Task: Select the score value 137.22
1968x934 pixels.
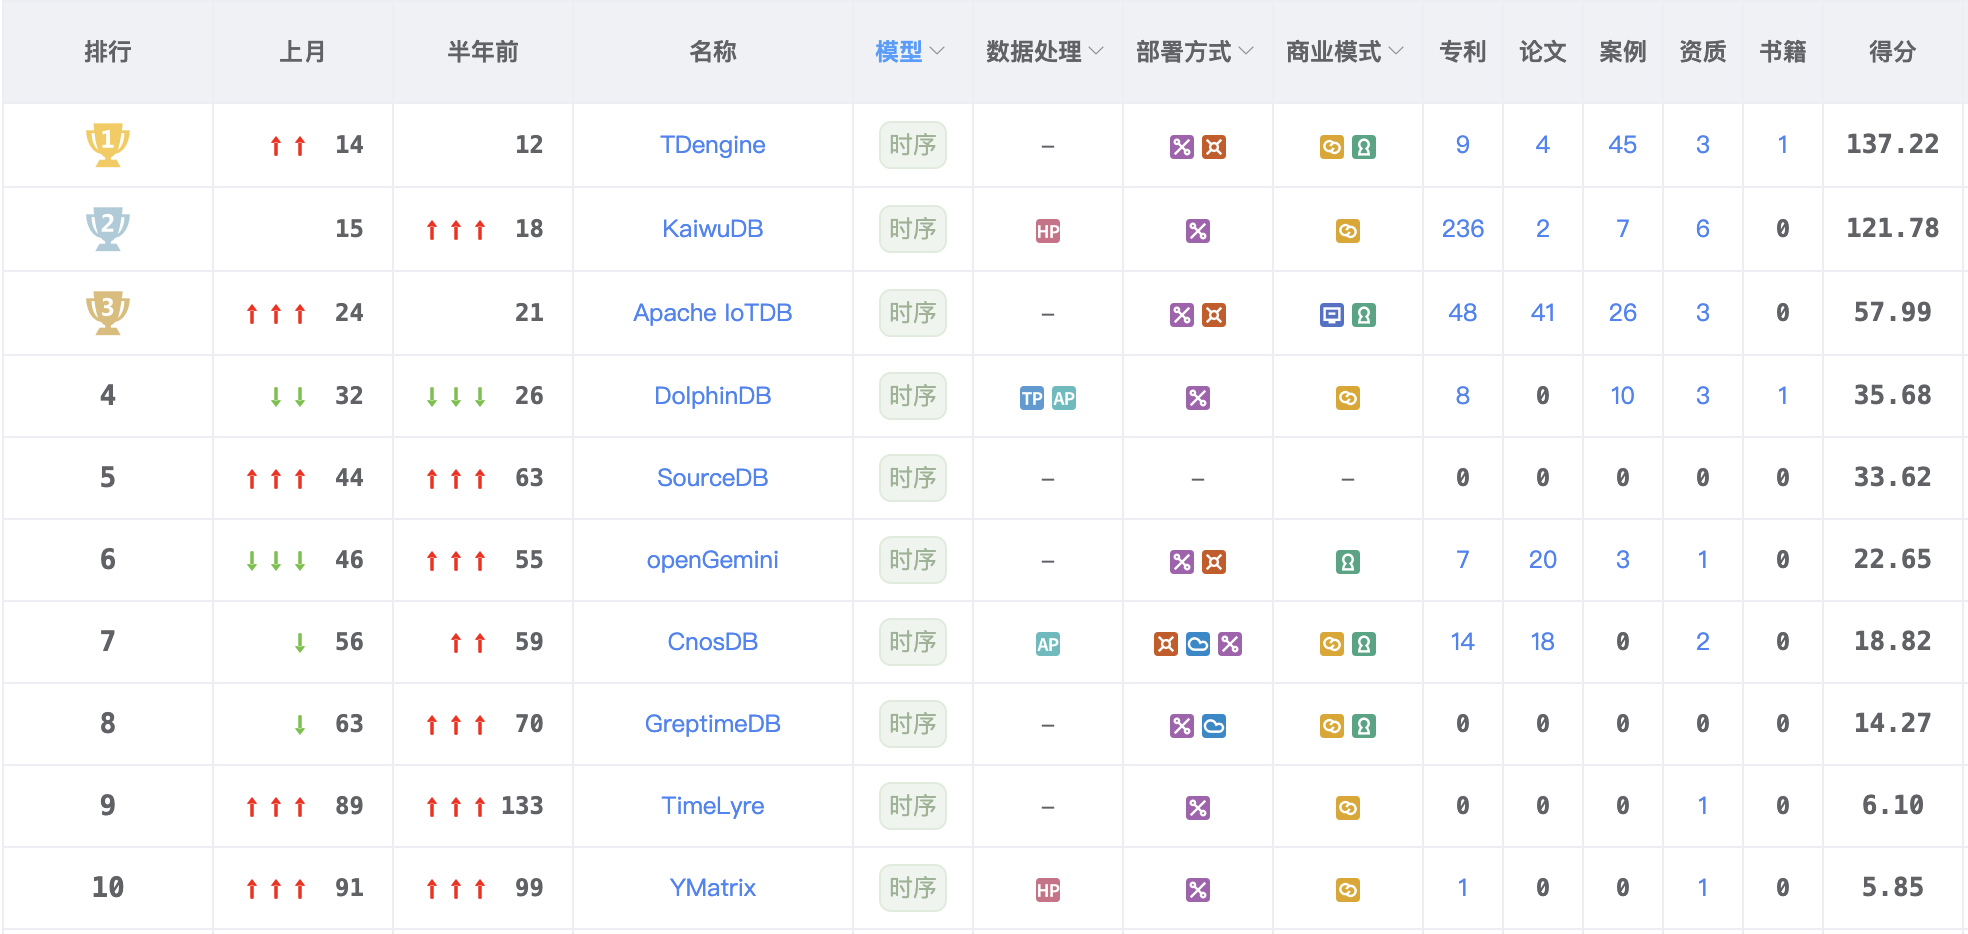Action: click(x=1893, y=145)
